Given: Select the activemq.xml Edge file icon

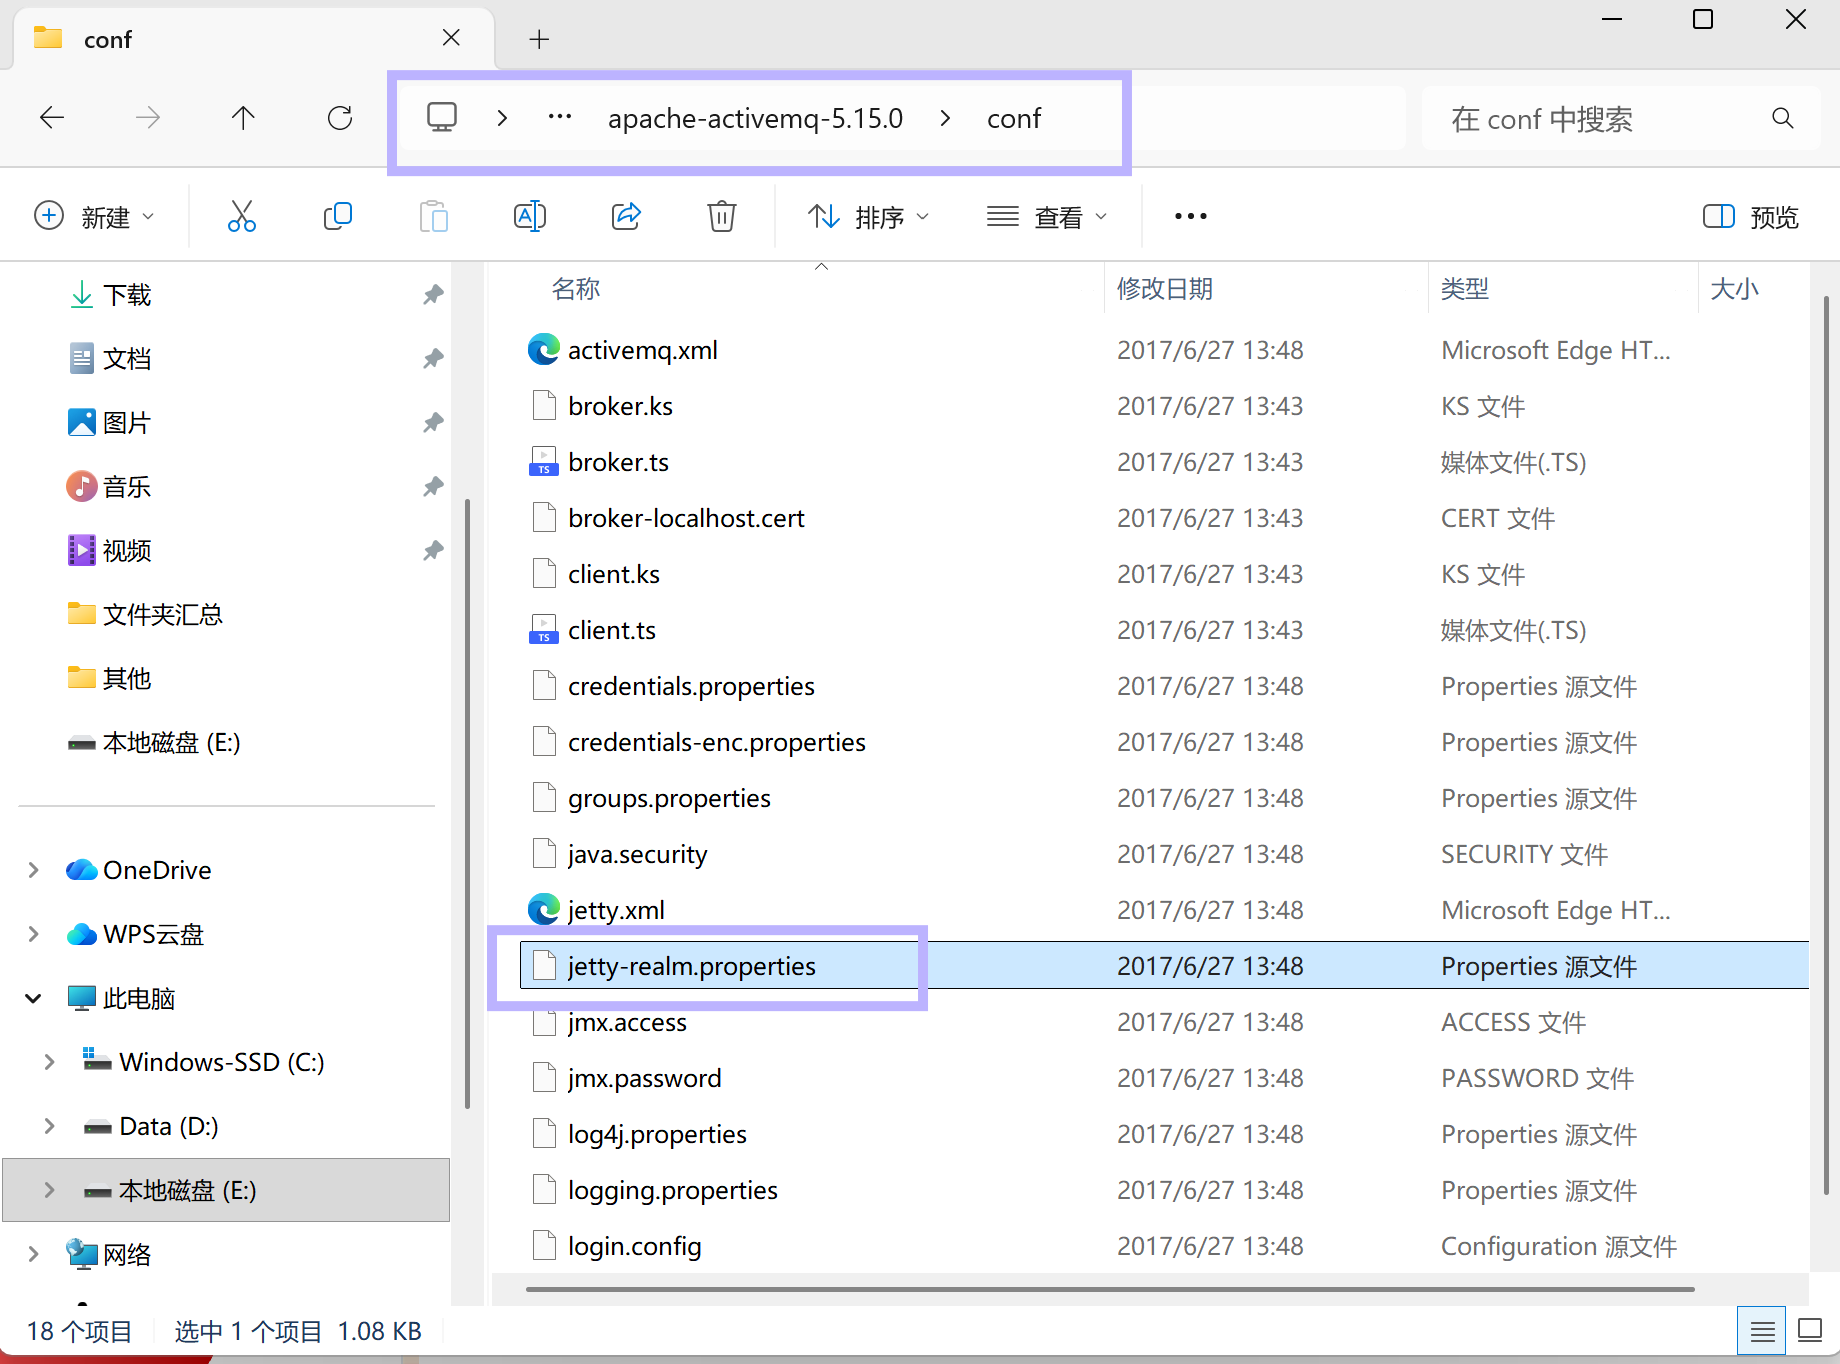Looking at the screenshot, I should (543, 349).
